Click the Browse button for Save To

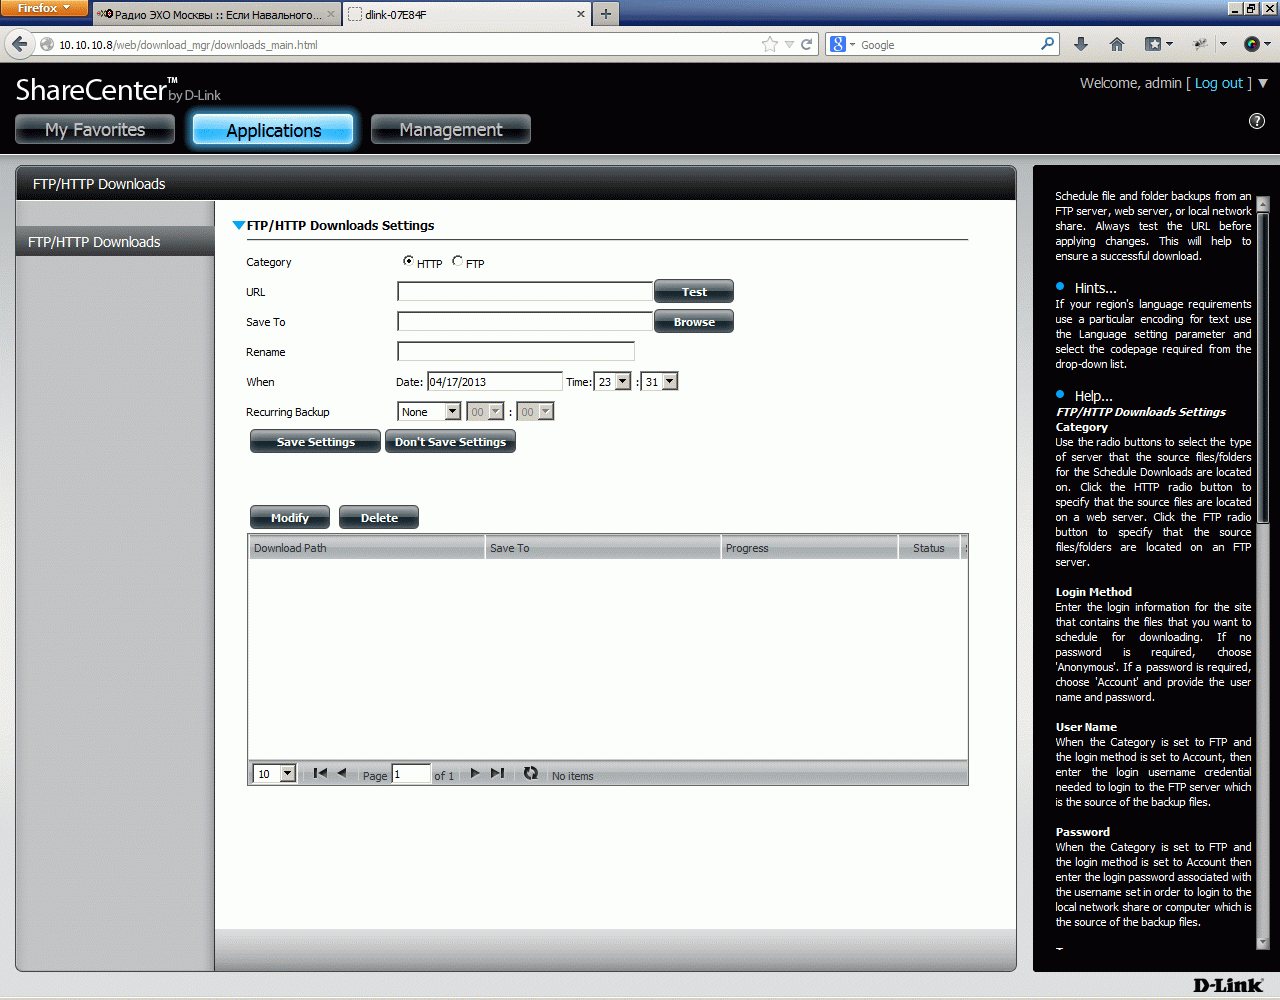pos(694,321)
